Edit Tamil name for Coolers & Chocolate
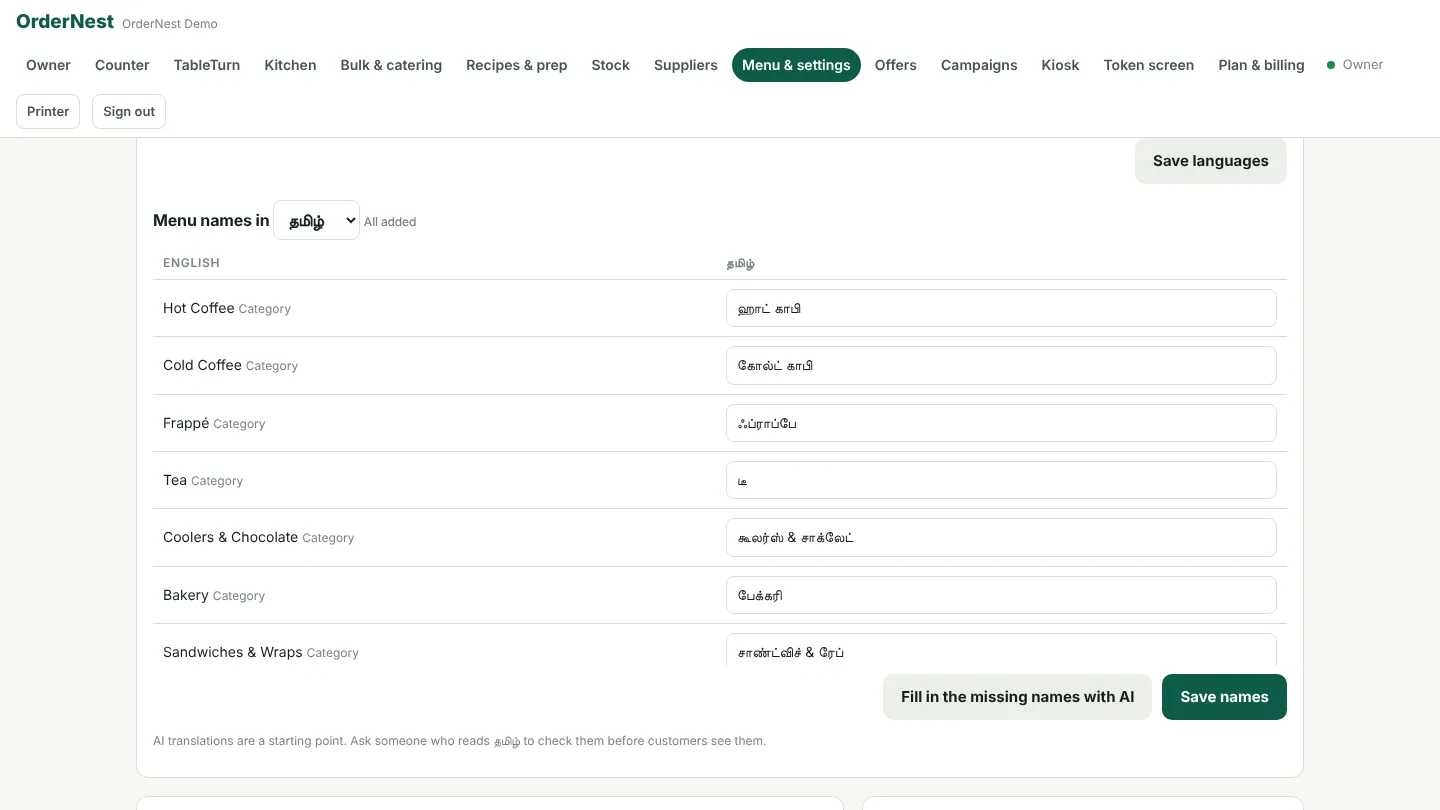The image size is (1440, 810). pos(1001,537)
